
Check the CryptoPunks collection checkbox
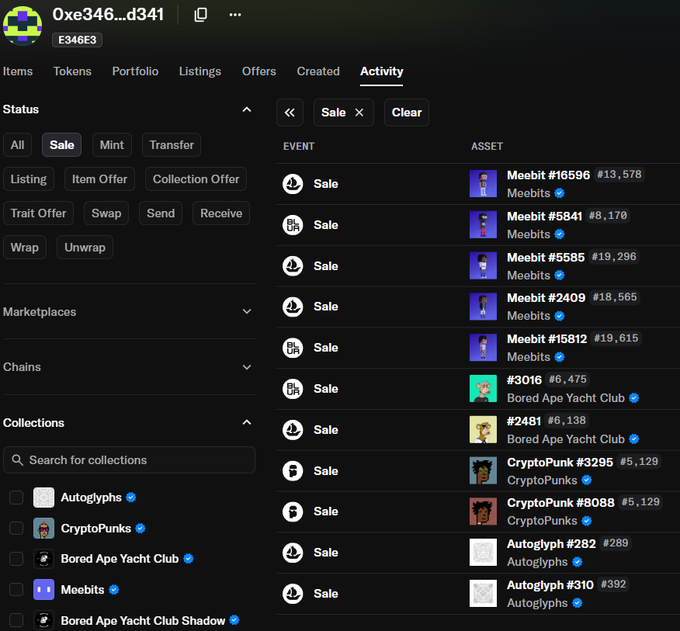coord(16,528)
